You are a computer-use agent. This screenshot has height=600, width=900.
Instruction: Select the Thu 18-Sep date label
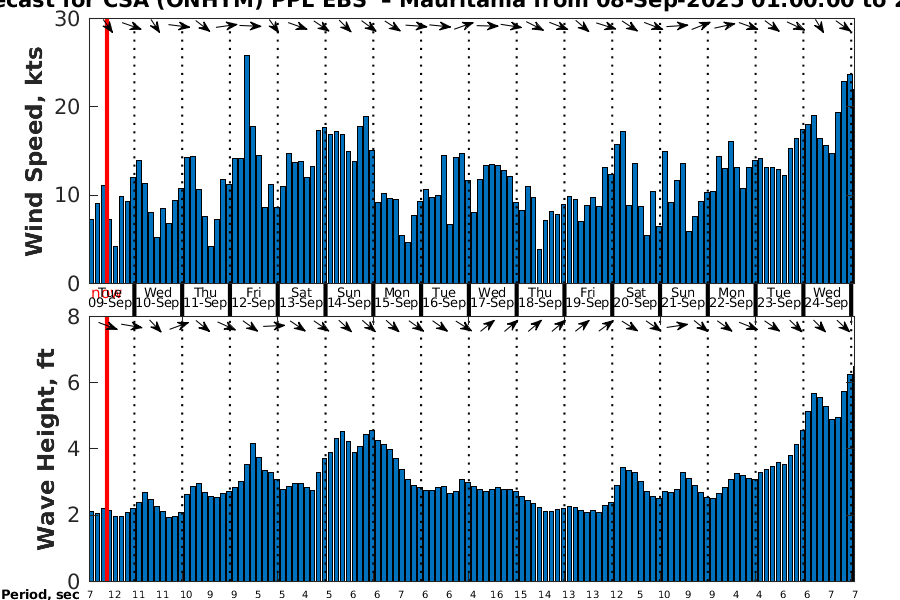pyautogui.click(x=540, y=298)
